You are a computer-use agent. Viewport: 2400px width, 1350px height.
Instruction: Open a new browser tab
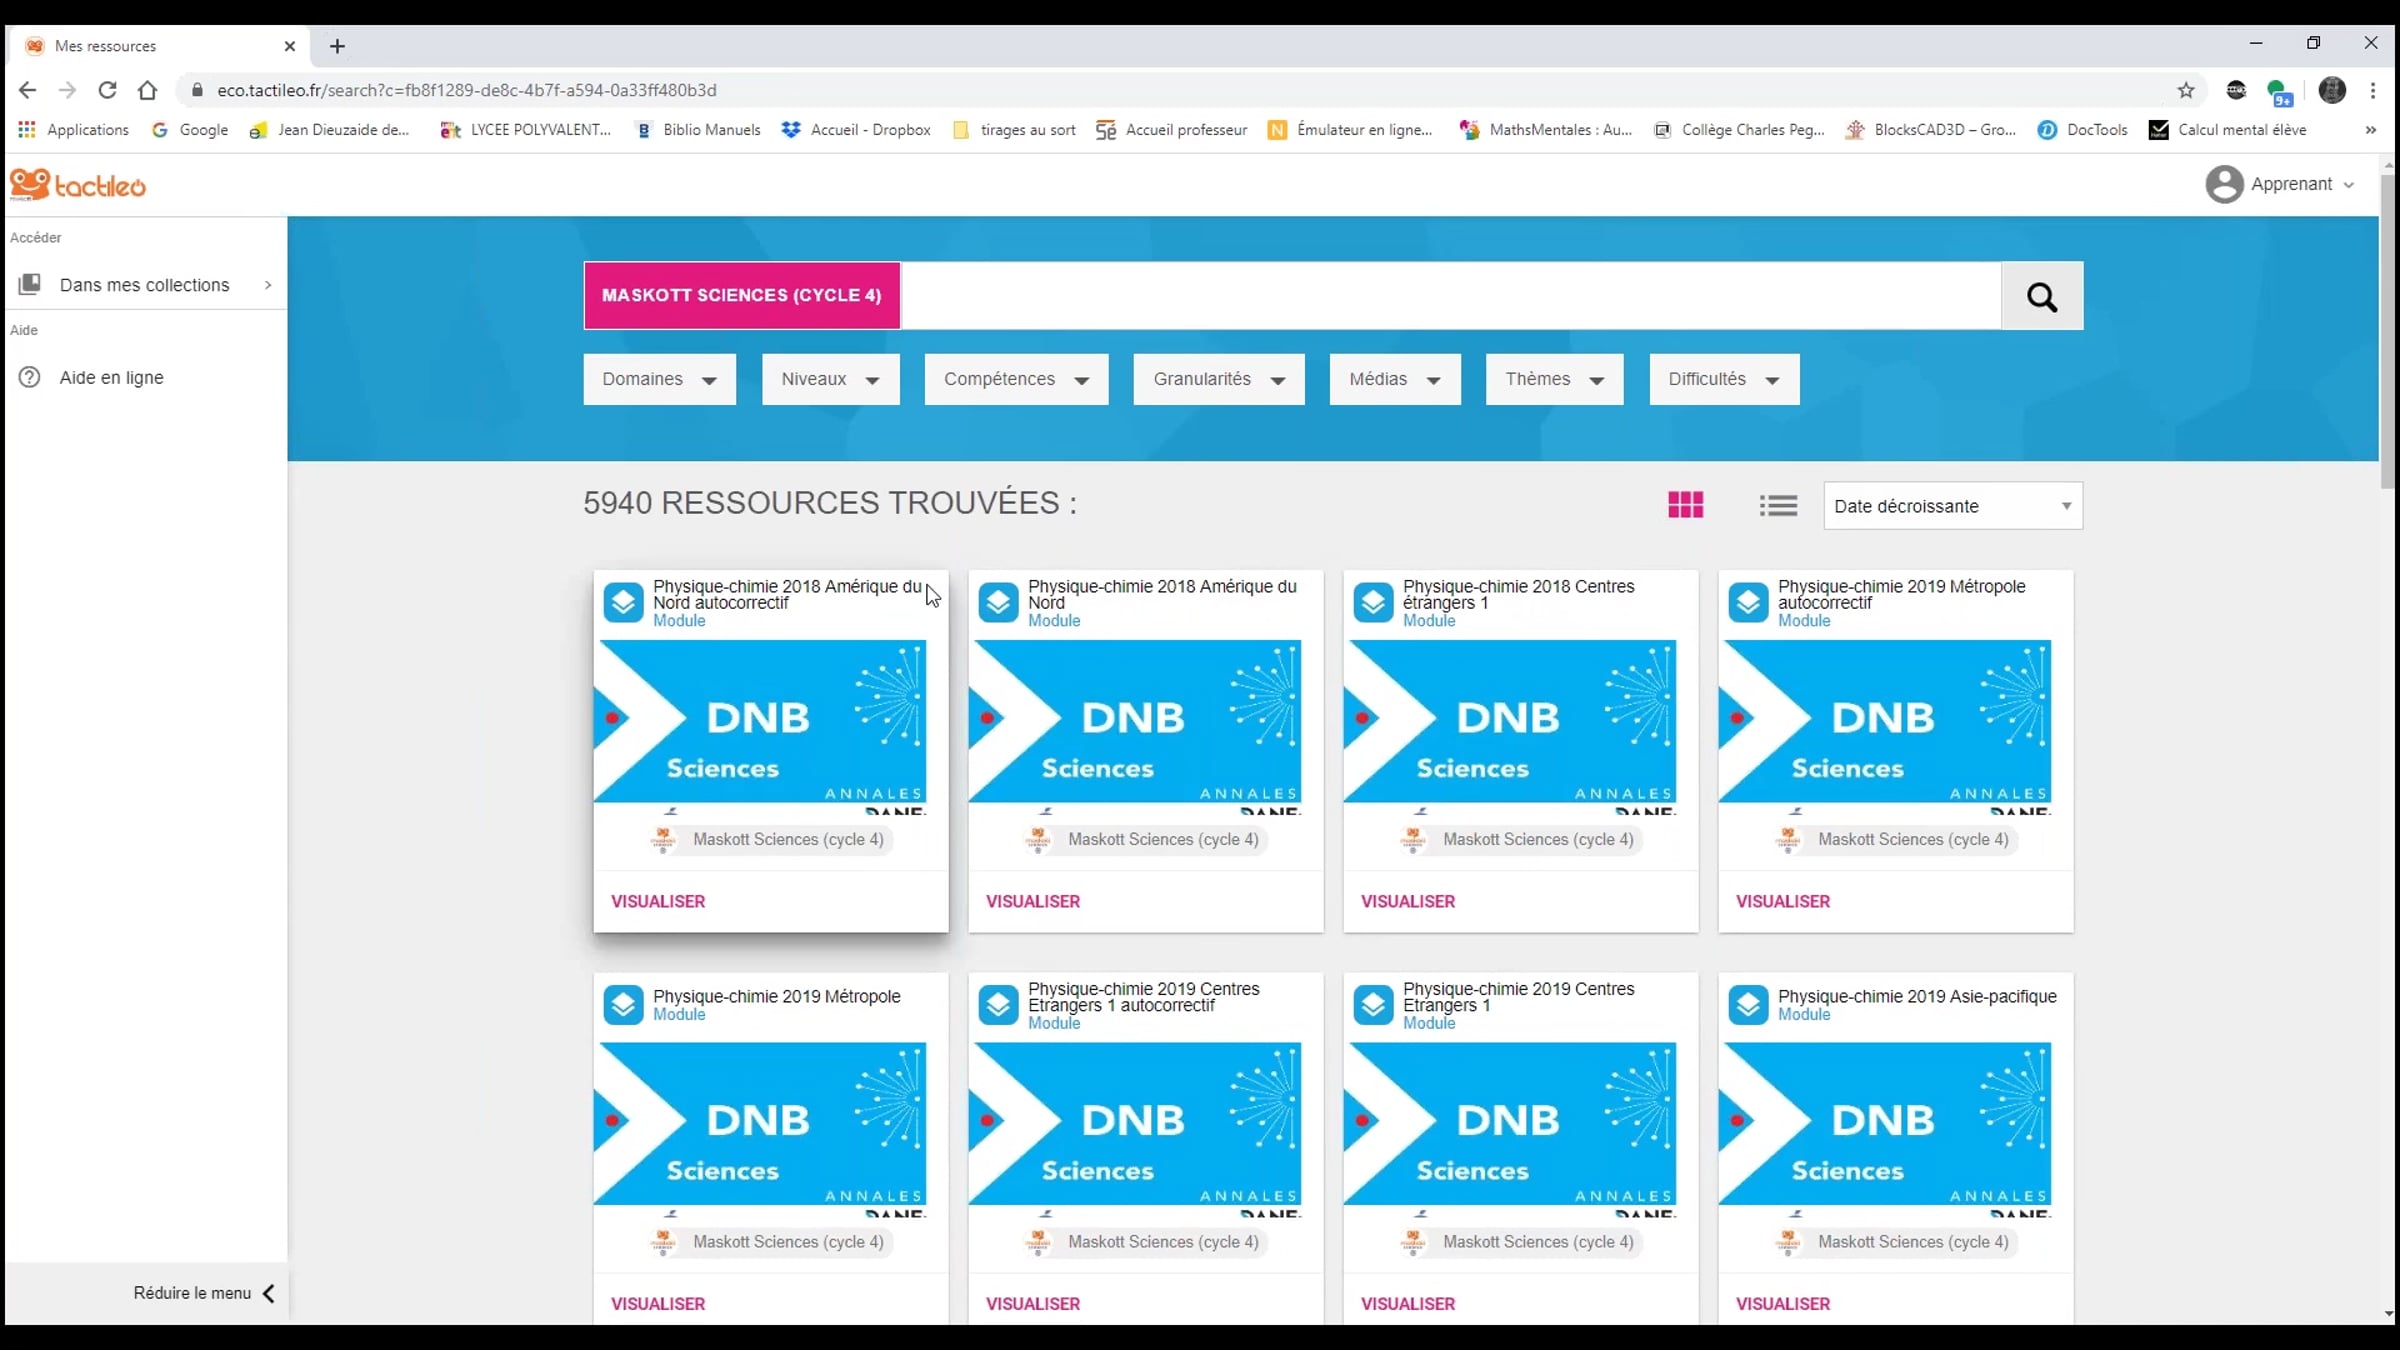[337, 46]
